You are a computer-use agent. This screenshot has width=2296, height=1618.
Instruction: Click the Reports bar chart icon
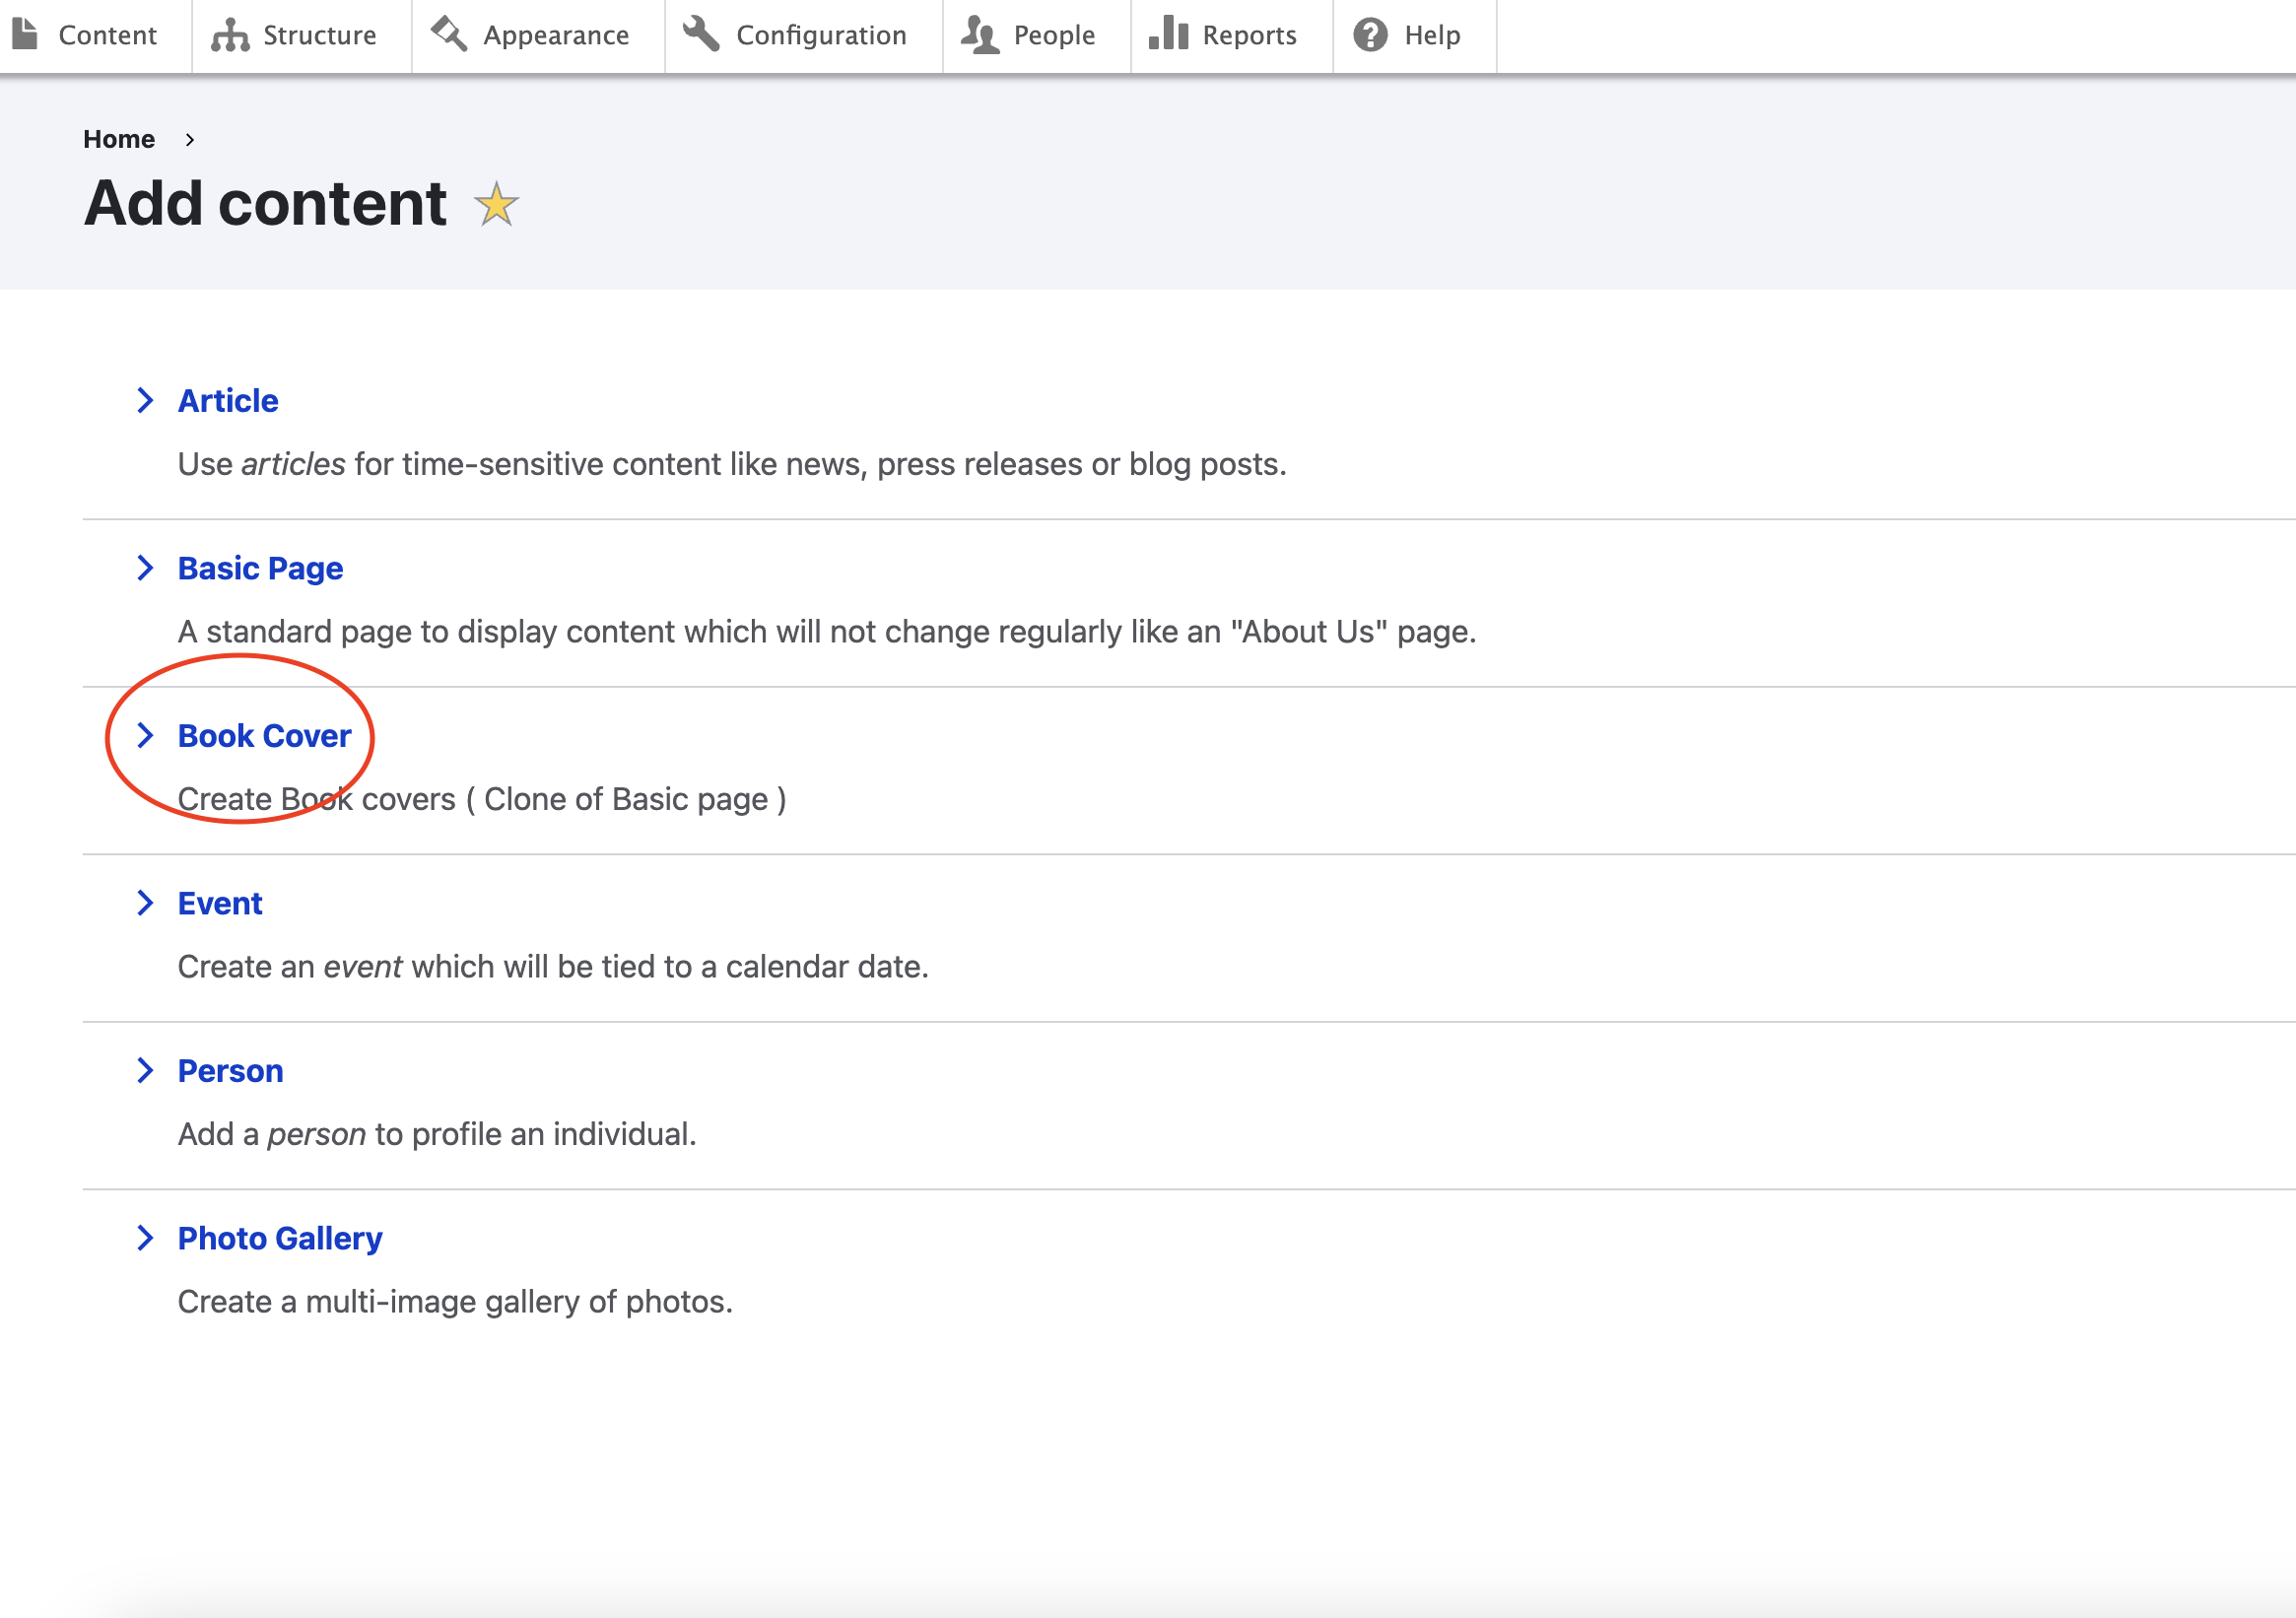point(1168,34)
